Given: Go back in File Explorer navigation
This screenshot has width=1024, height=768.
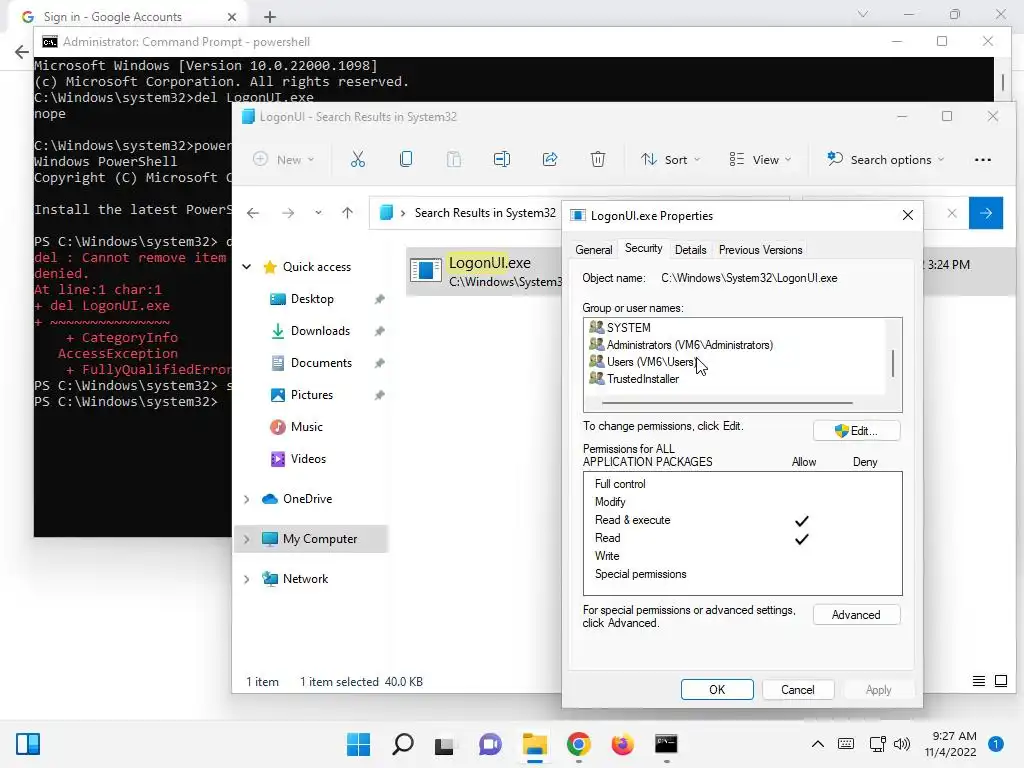Looking at the screenshot, I should point(253,213).
